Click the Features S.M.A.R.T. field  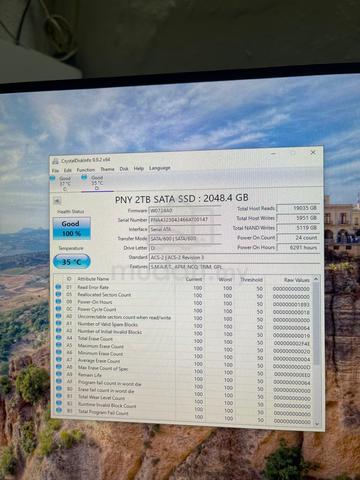(x=234, y=267)
